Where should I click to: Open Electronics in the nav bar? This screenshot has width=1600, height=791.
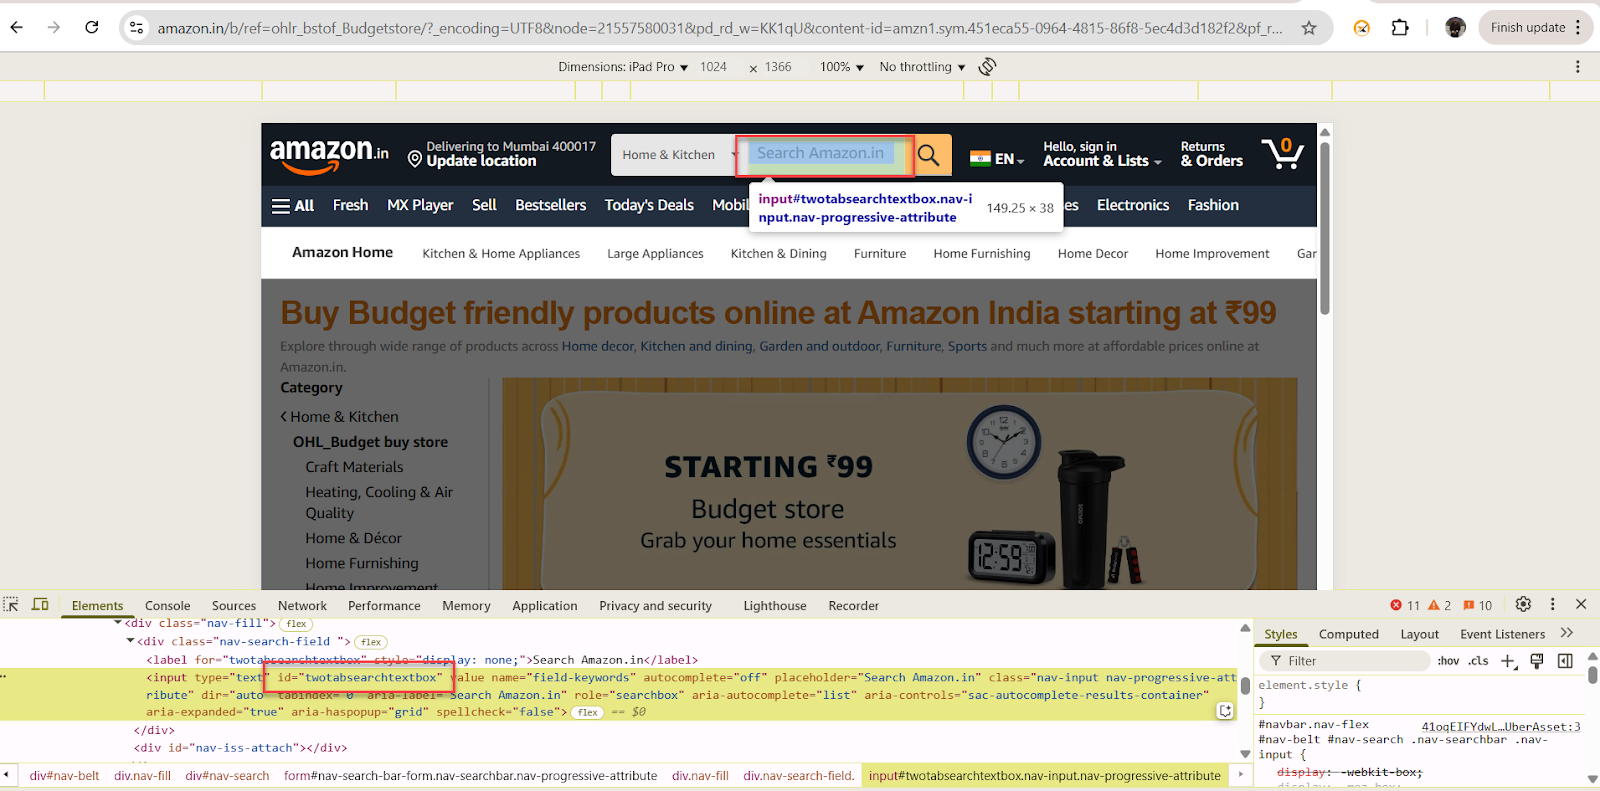click(x=1133, y=205)
